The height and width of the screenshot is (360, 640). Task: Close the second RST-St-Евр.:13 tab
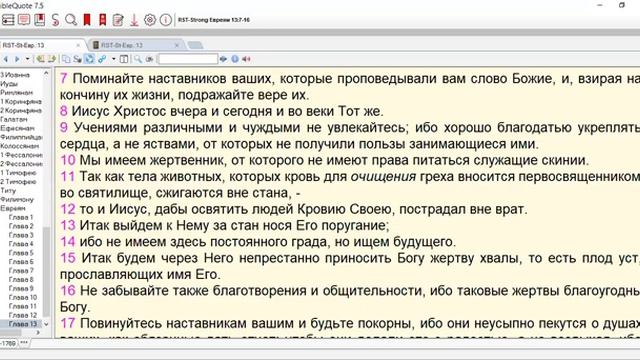pos(177,45)
